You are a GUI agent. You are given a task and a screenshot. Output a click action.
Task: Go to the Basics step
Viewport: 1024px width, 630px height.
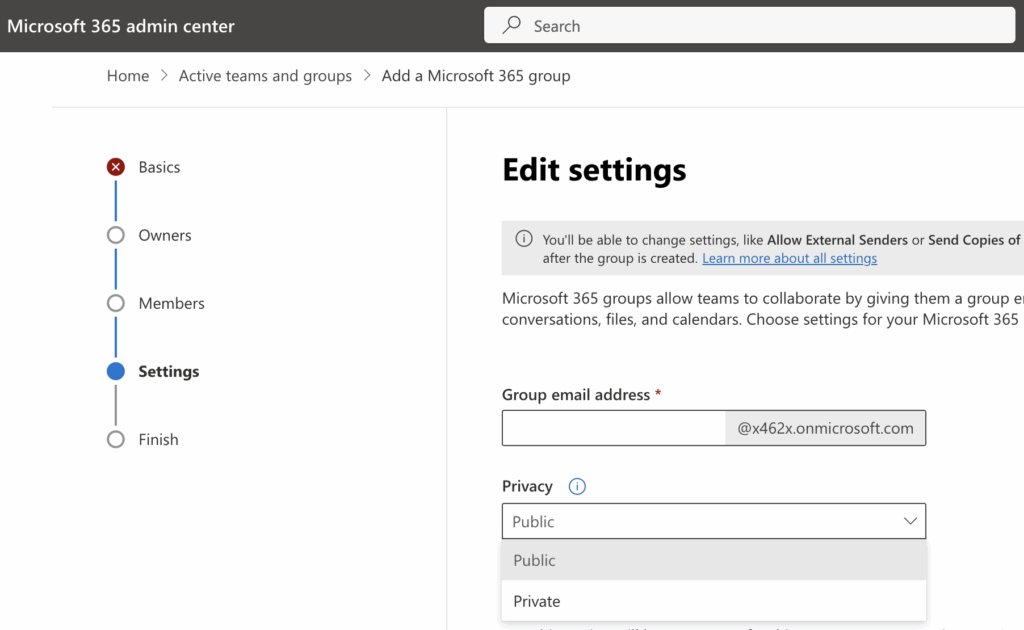click(160, 167)
